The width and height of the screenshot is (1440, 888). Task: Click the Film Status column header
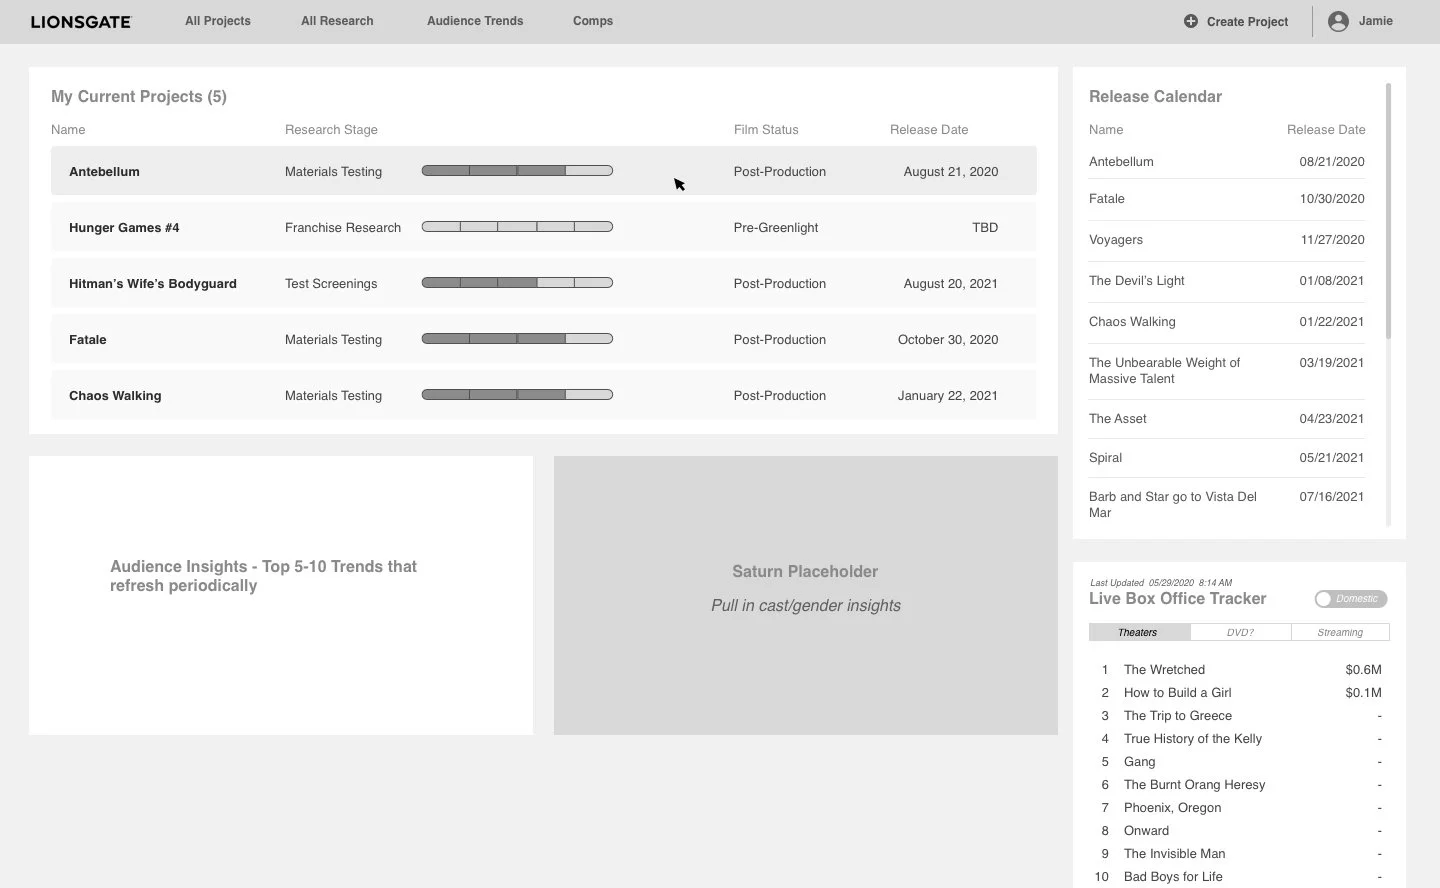point(766,130)
